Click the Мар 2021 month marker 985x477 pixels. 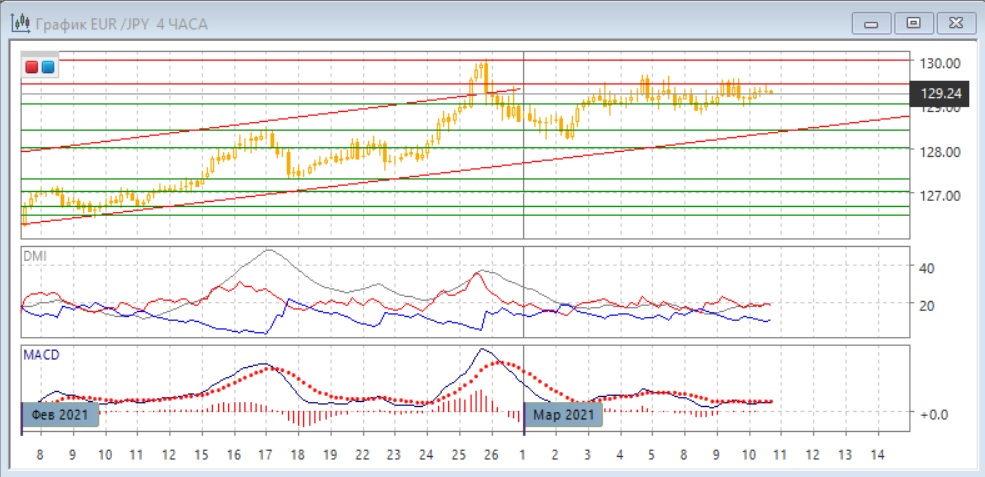point(563,415)
